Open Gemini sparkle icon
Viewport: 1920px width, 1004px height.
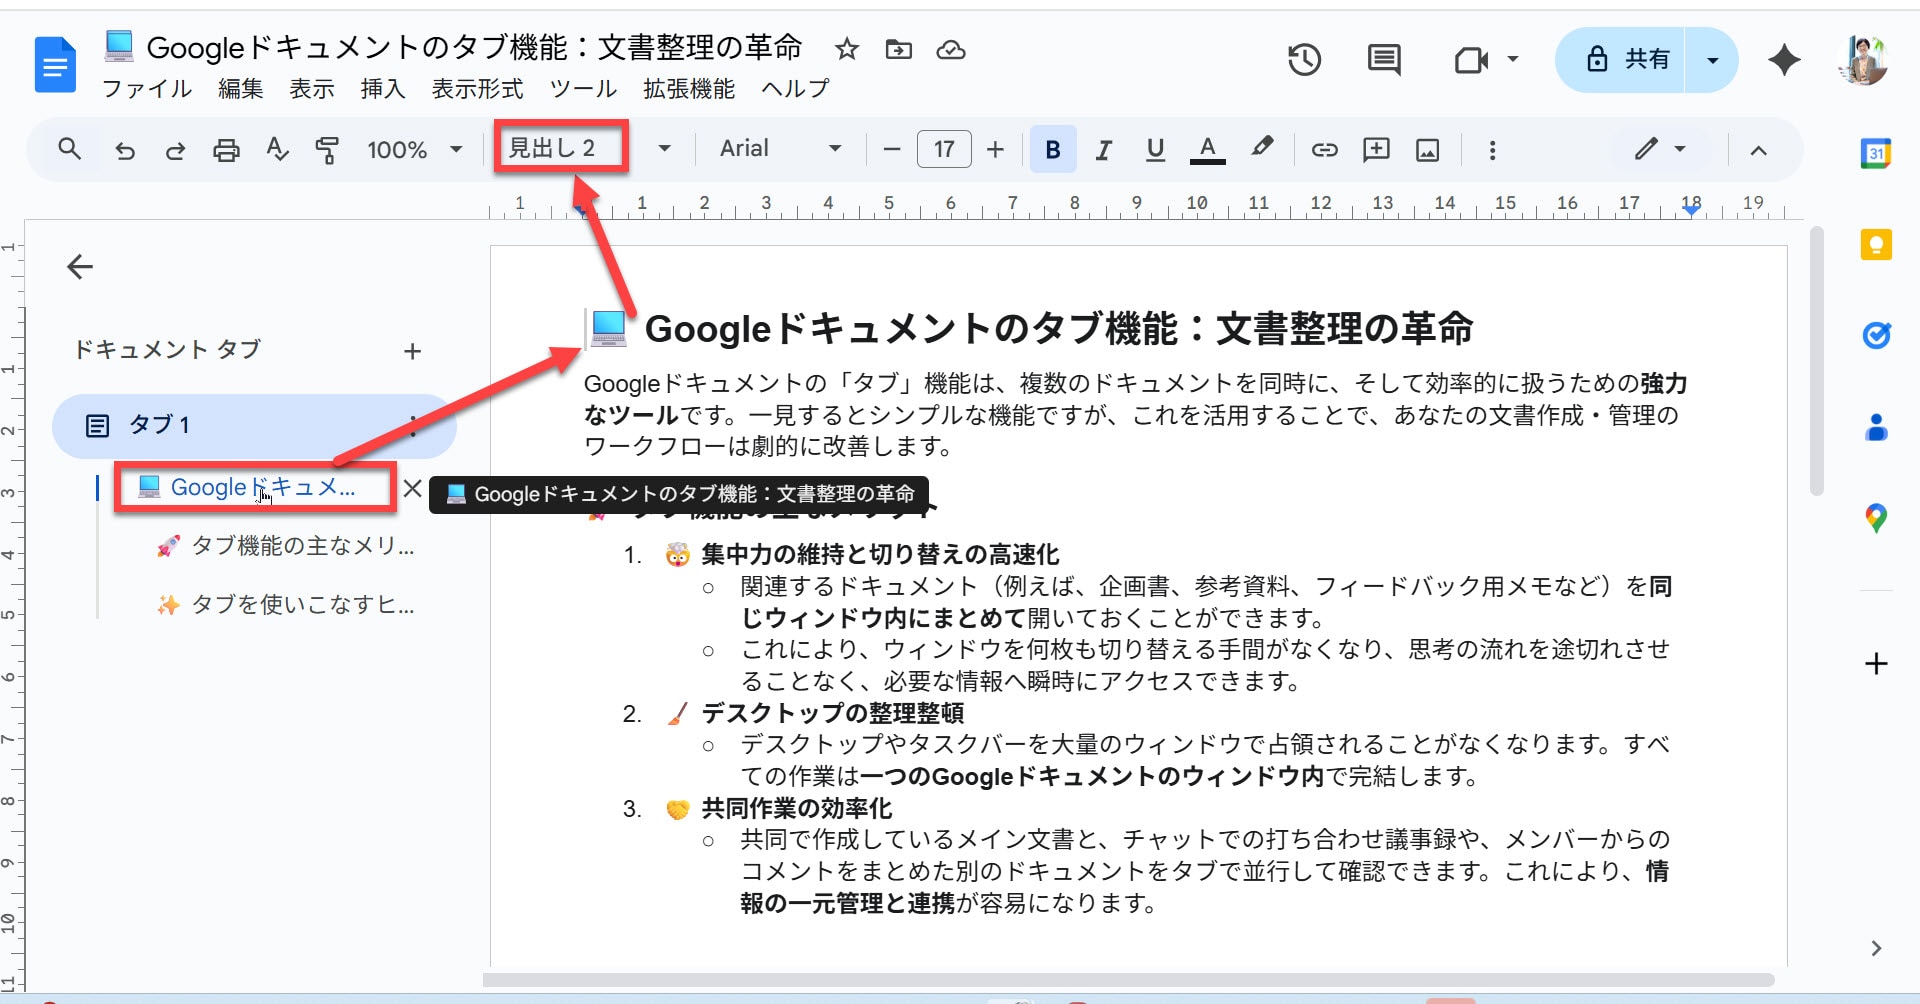[x=1784, y=60]
